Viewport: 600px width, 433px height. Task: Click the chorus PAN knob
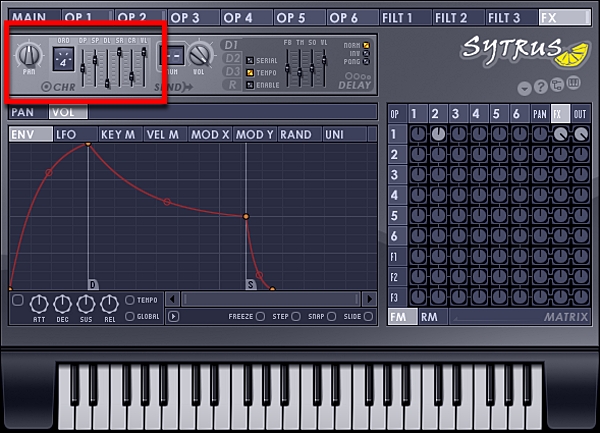29,55
